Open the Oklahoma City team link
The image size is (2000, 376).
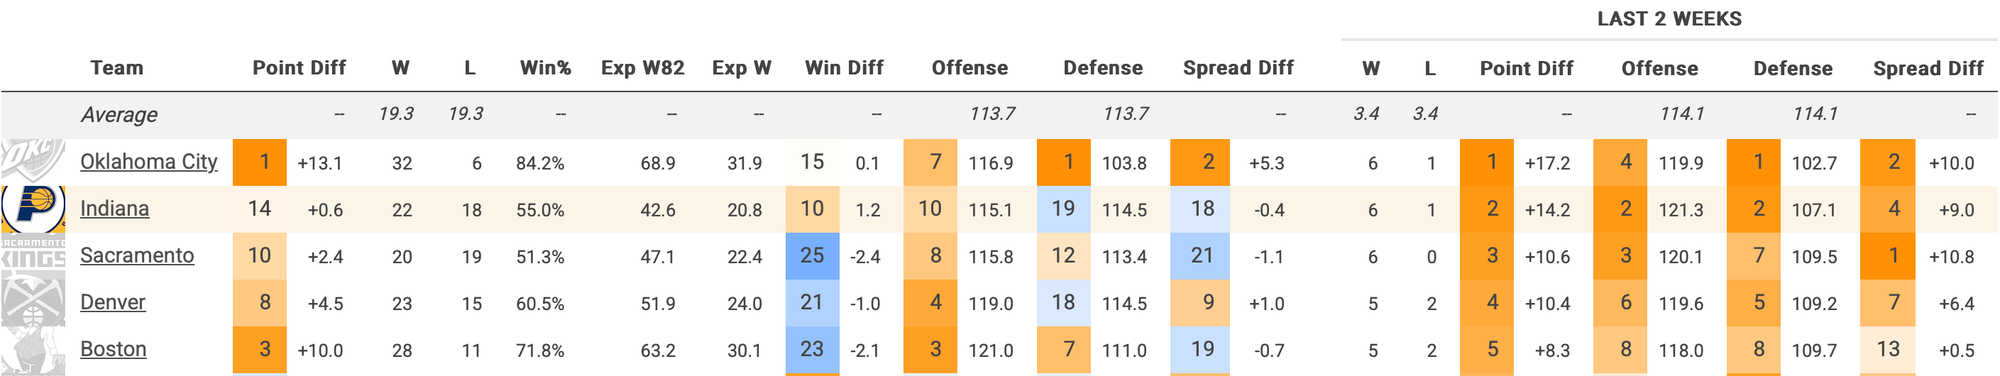click(x=148, y=162)
